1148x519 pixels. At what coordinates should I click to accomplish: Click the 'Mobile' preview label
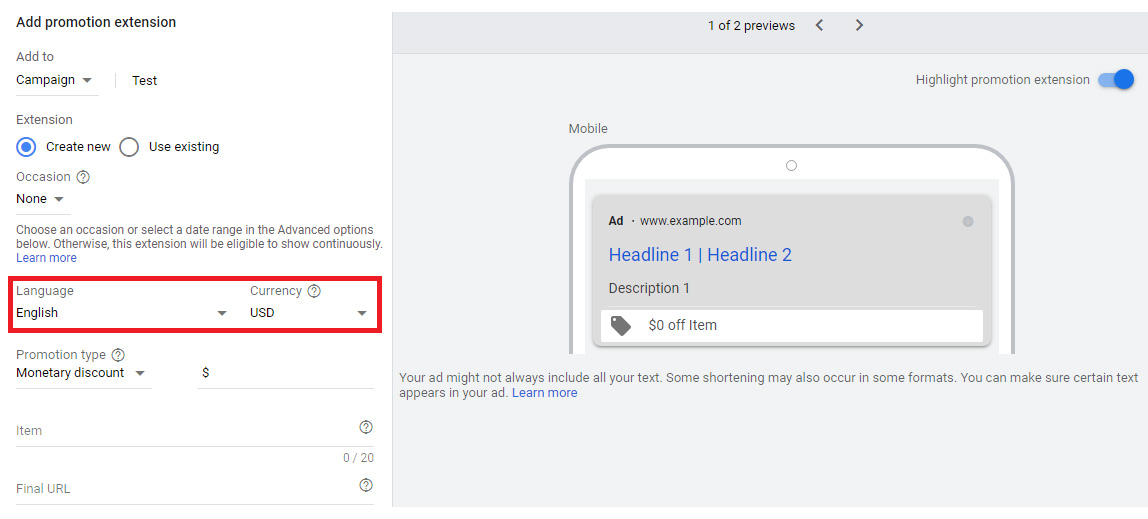coord(588,129)
